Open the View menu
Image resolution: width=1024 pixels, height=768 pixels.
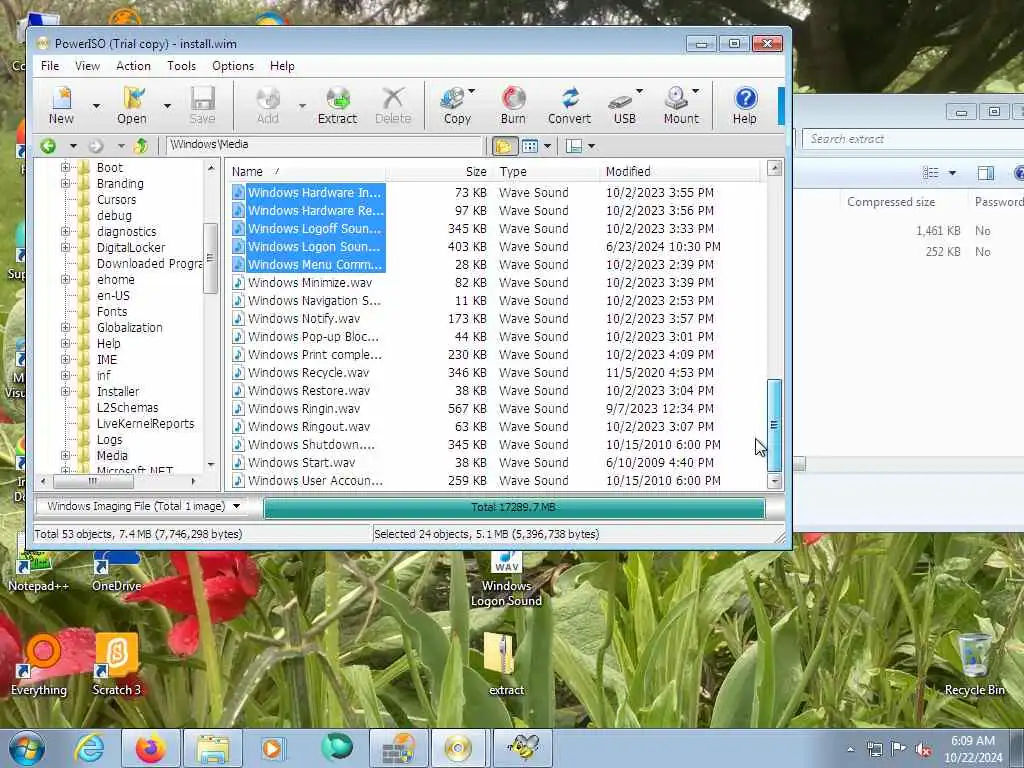pos(87,66)
